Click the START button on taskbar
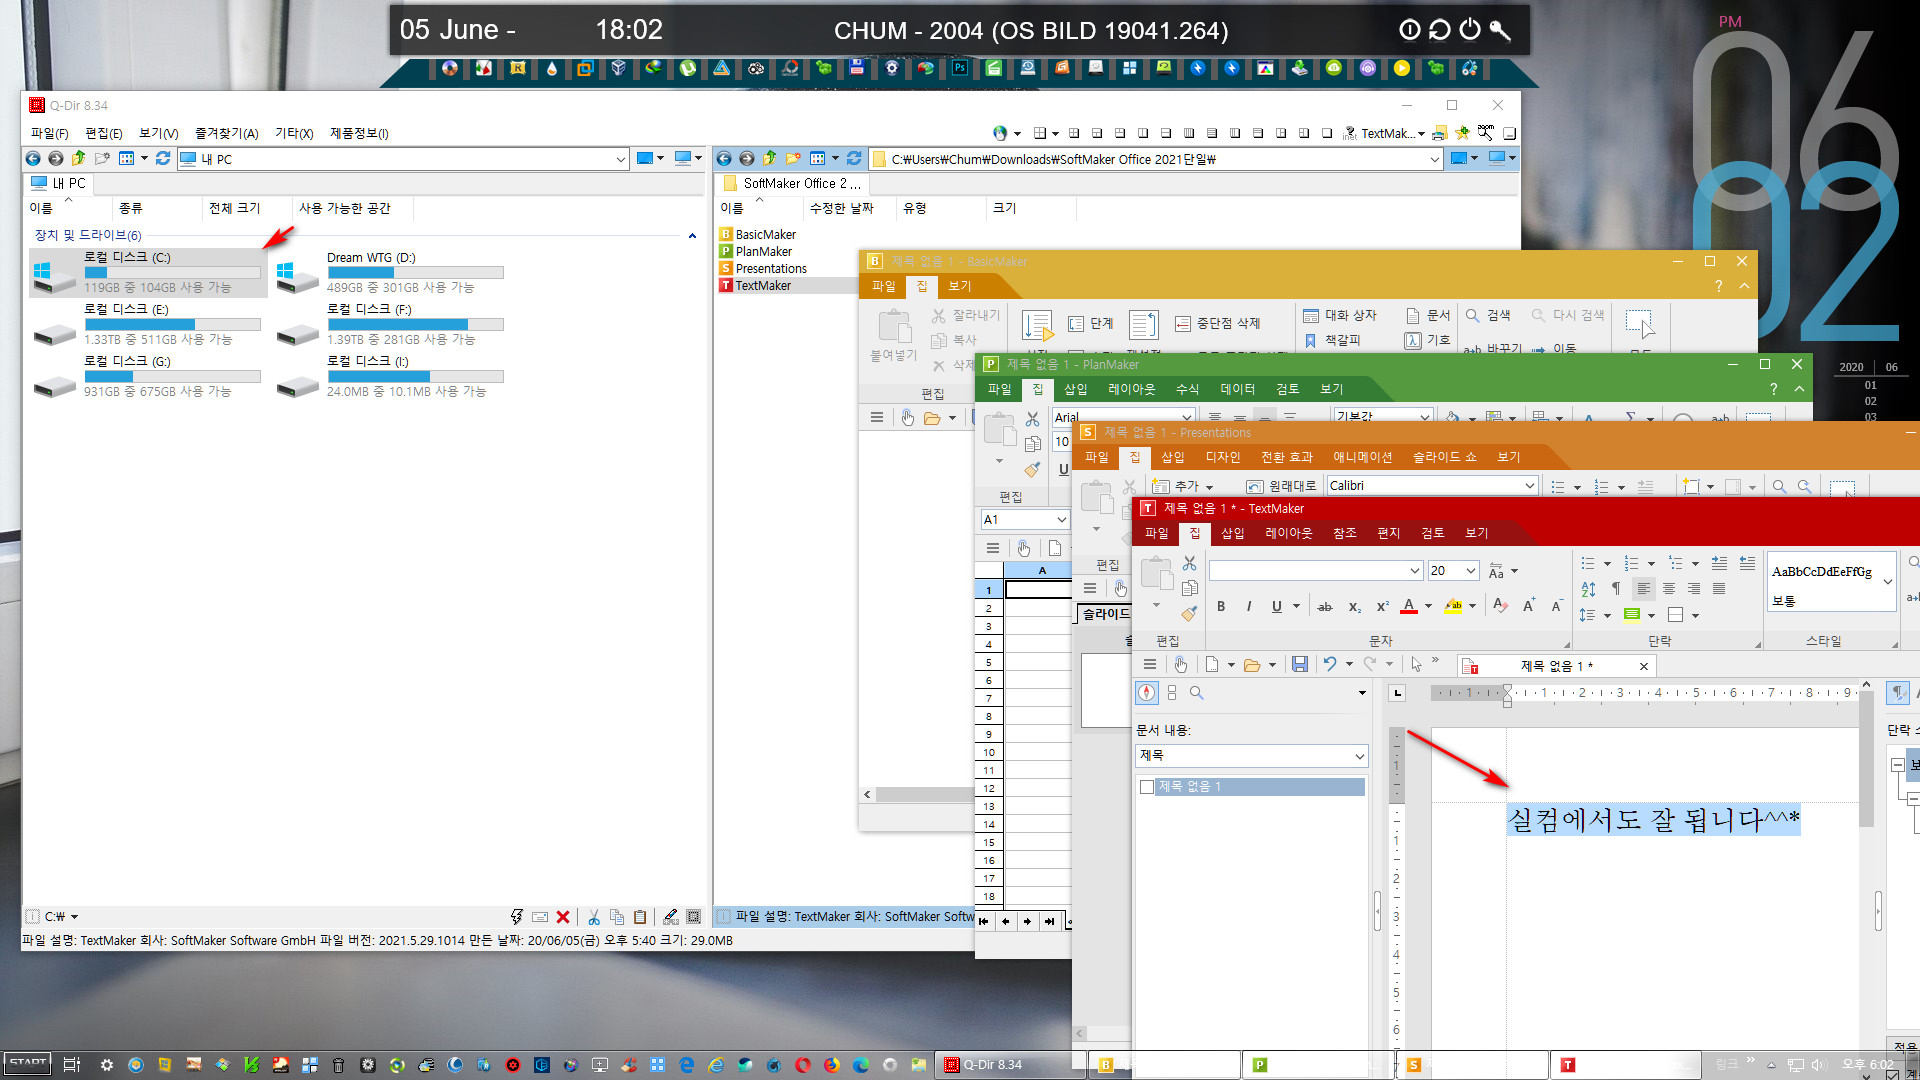The image size is (1920, 1080). click(x=27, y=1063)
